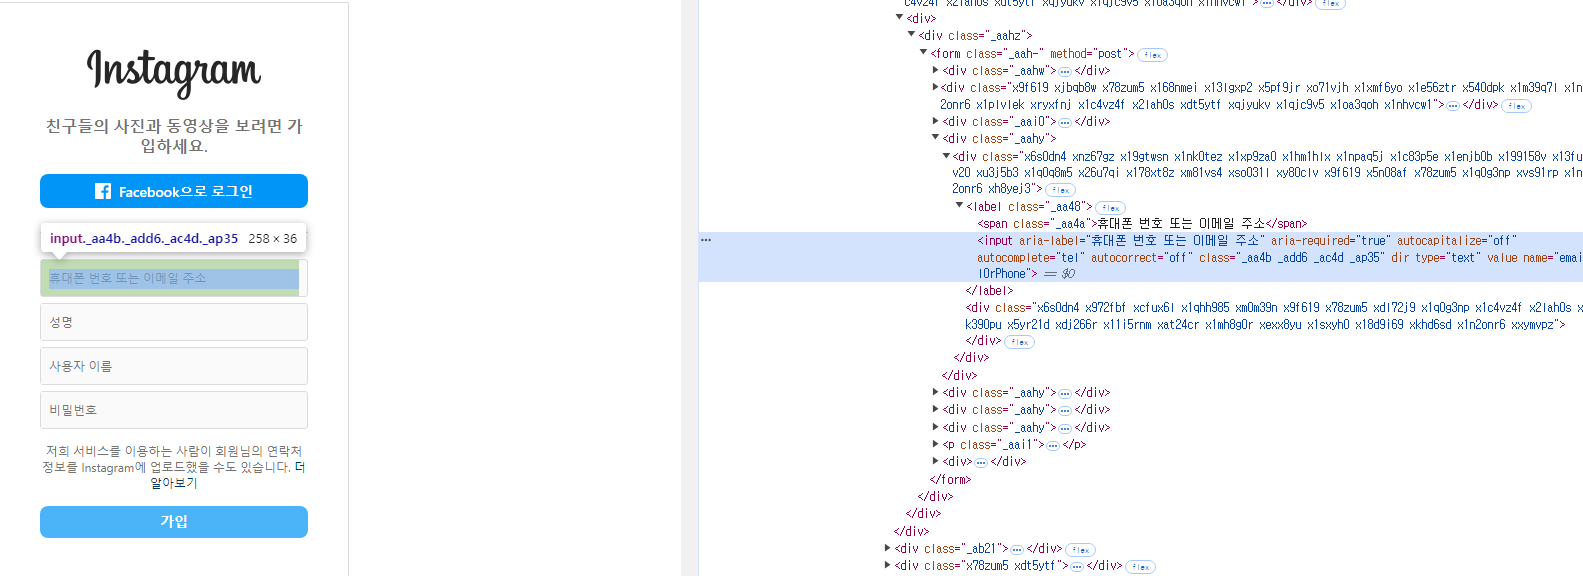Click the autocomplete="tel" attribute

point(1031,257)
